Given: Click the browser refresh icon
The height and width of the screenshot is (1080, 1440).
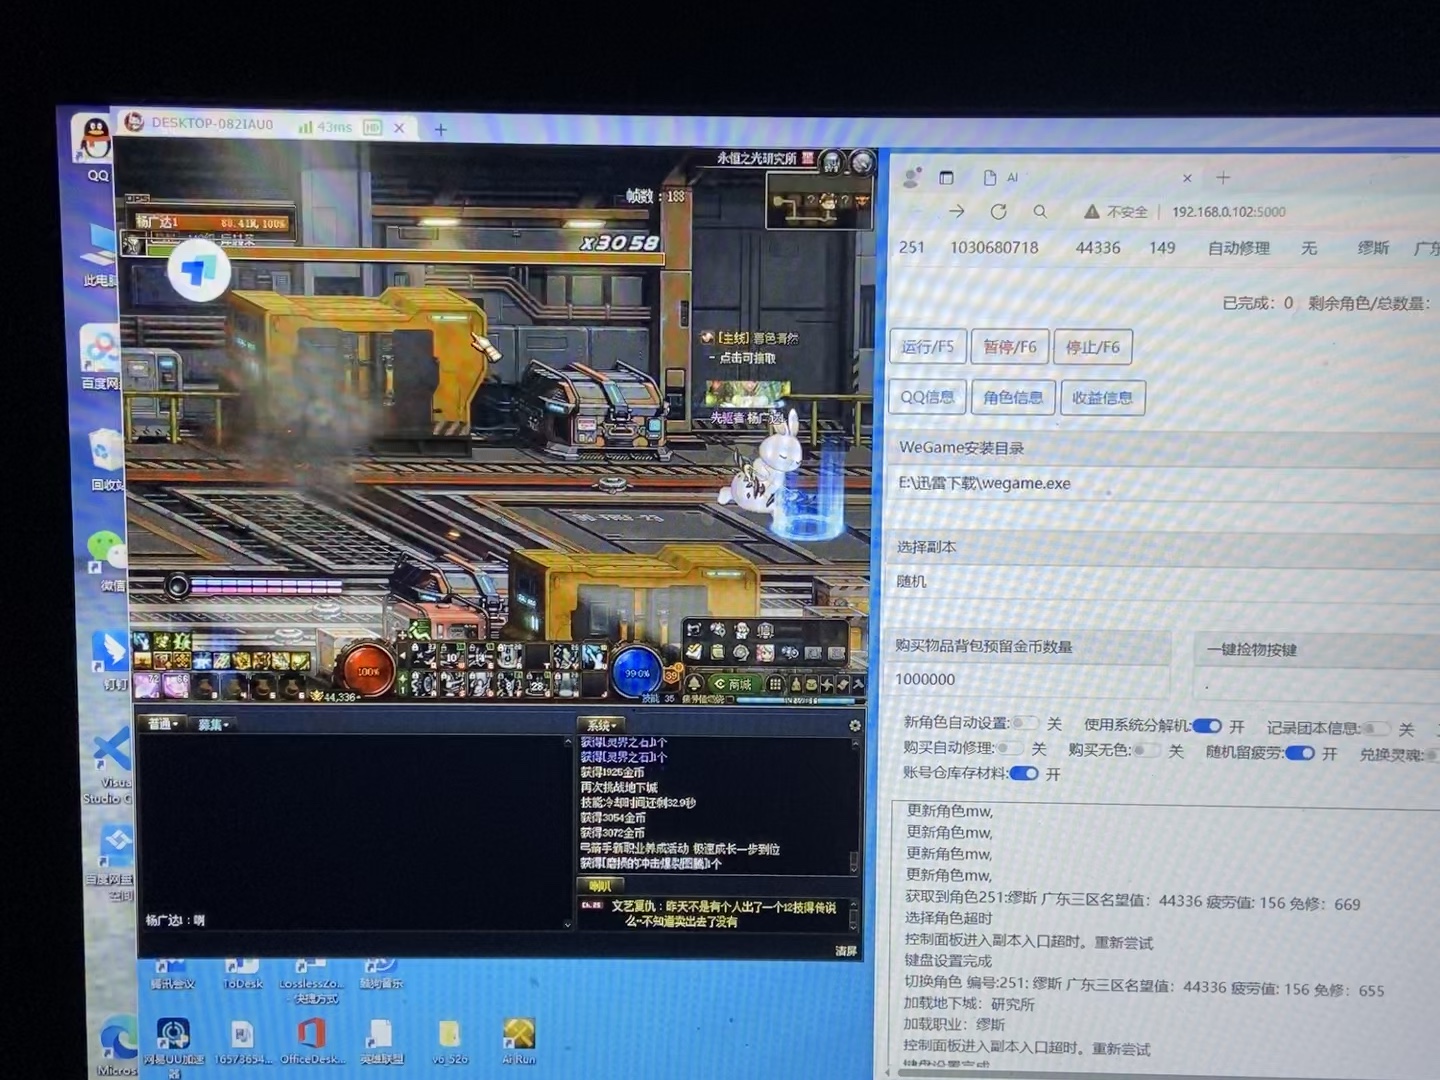Looking at the screenshot, I should coord(998,211).
